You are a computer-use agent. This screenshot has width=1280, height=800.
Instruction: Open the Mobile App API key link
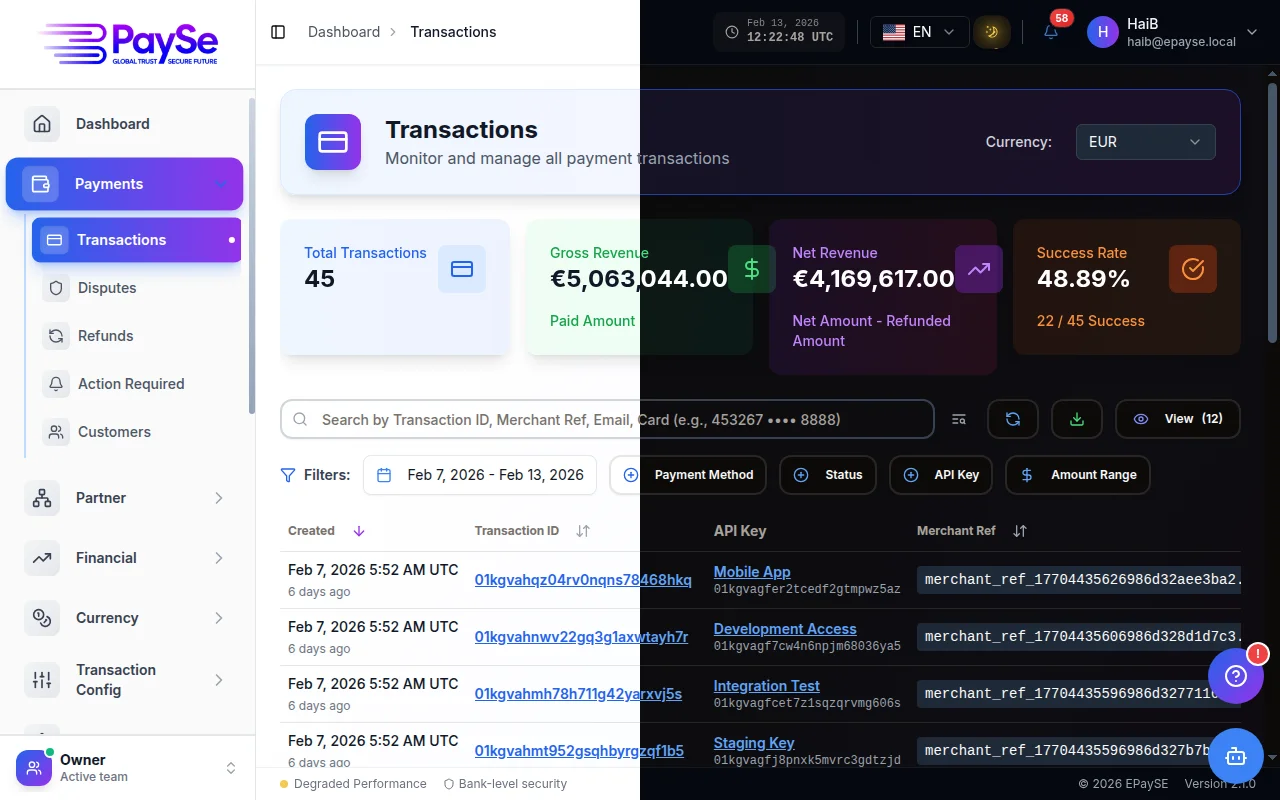tap(752, 572)
